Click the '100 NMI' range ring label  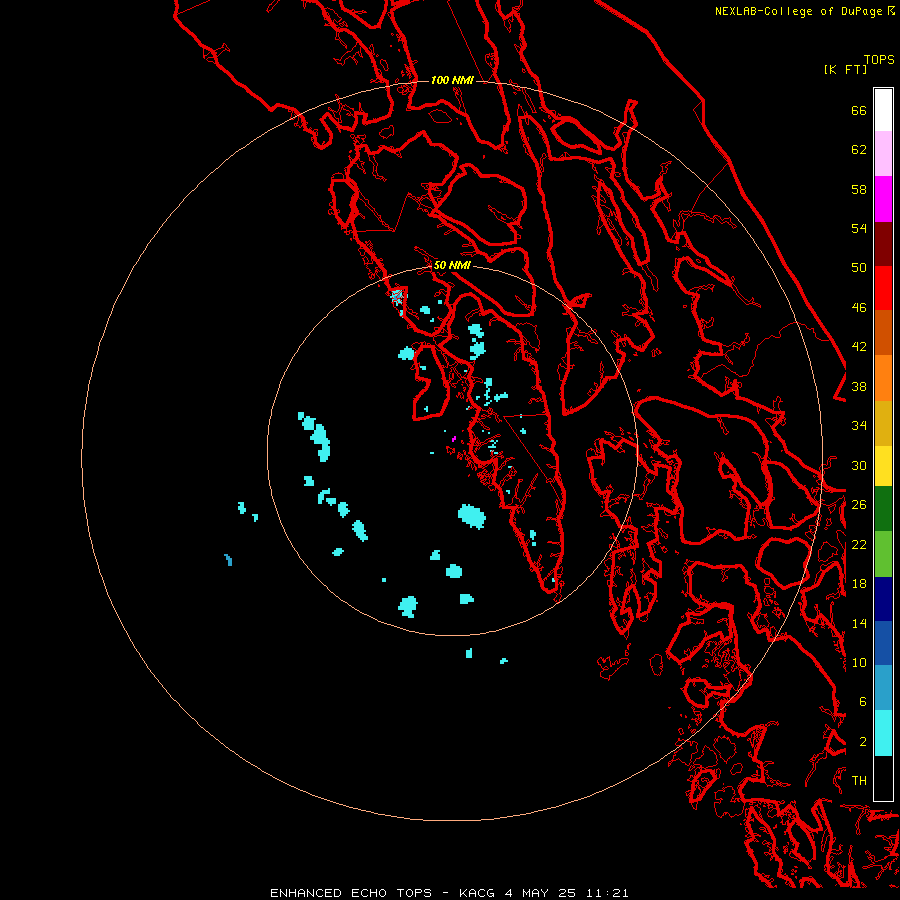point(452,80)
